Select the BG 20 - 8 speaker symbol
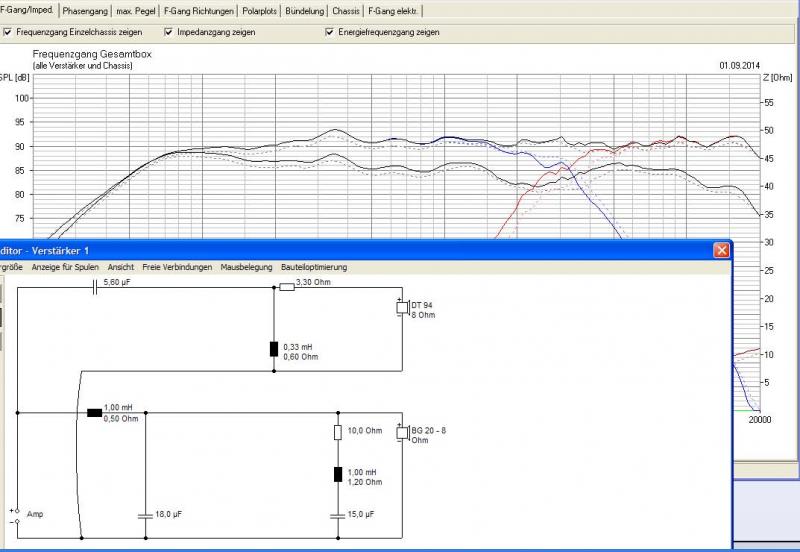 [x=402, y=433]
